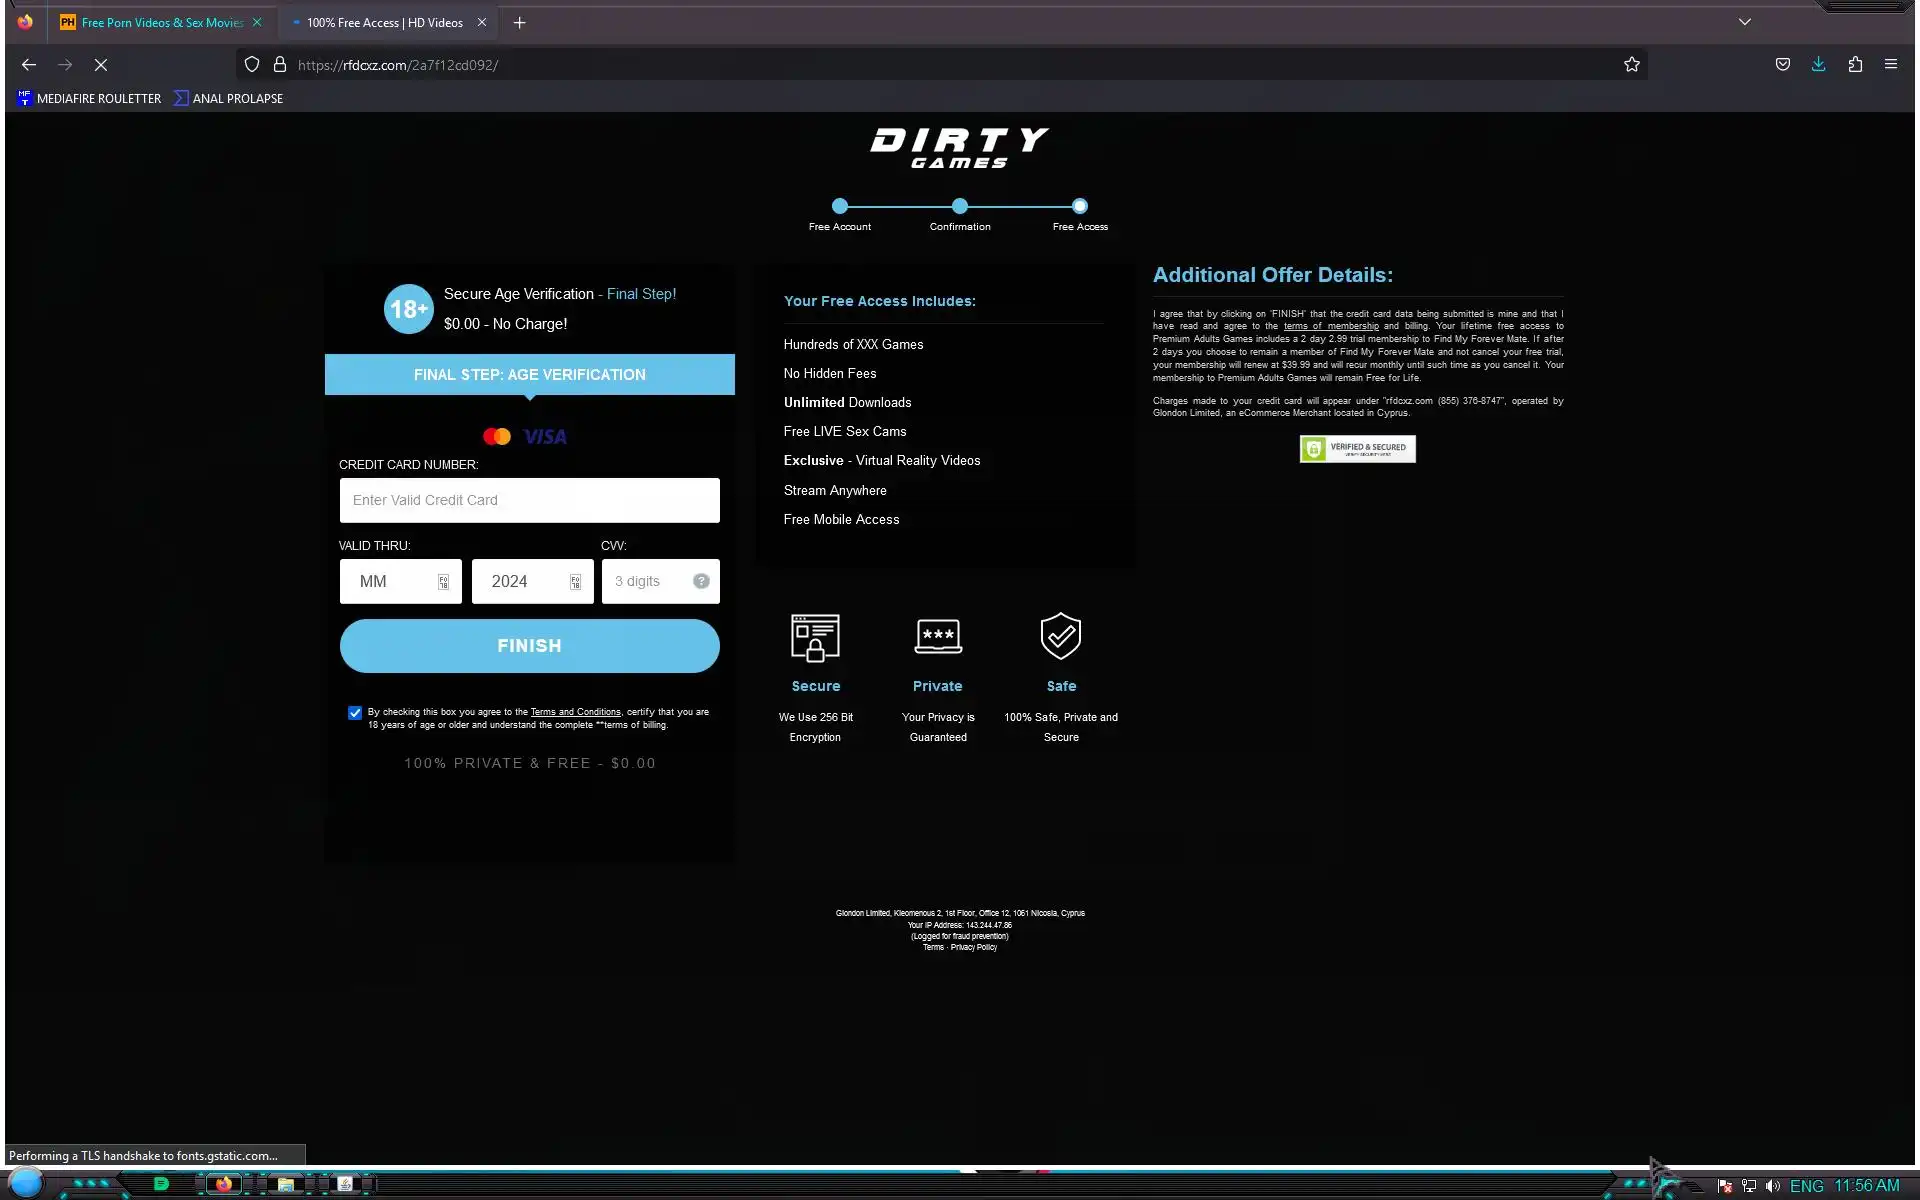Click the Terms and Conditions link
Image resolution: width=1920 pixels, height=1200 pixels.
click(x=575, y=712)
